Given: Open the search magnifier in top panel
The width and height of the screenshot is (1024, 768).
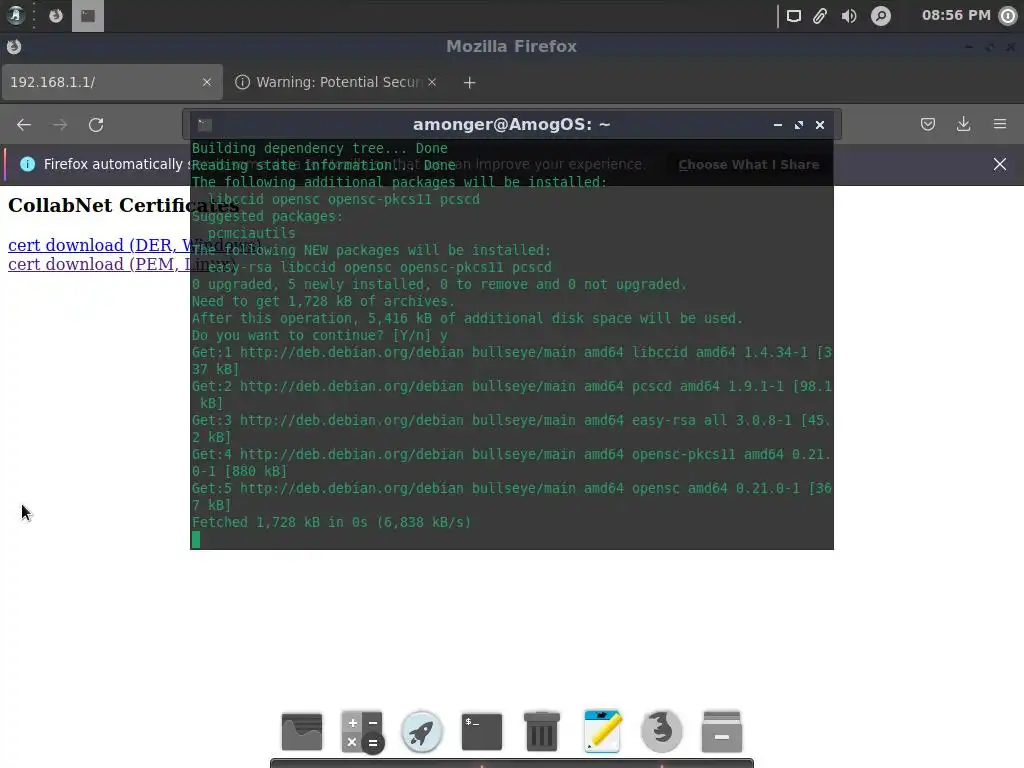Looking at the screenshot, I should 880,16.
